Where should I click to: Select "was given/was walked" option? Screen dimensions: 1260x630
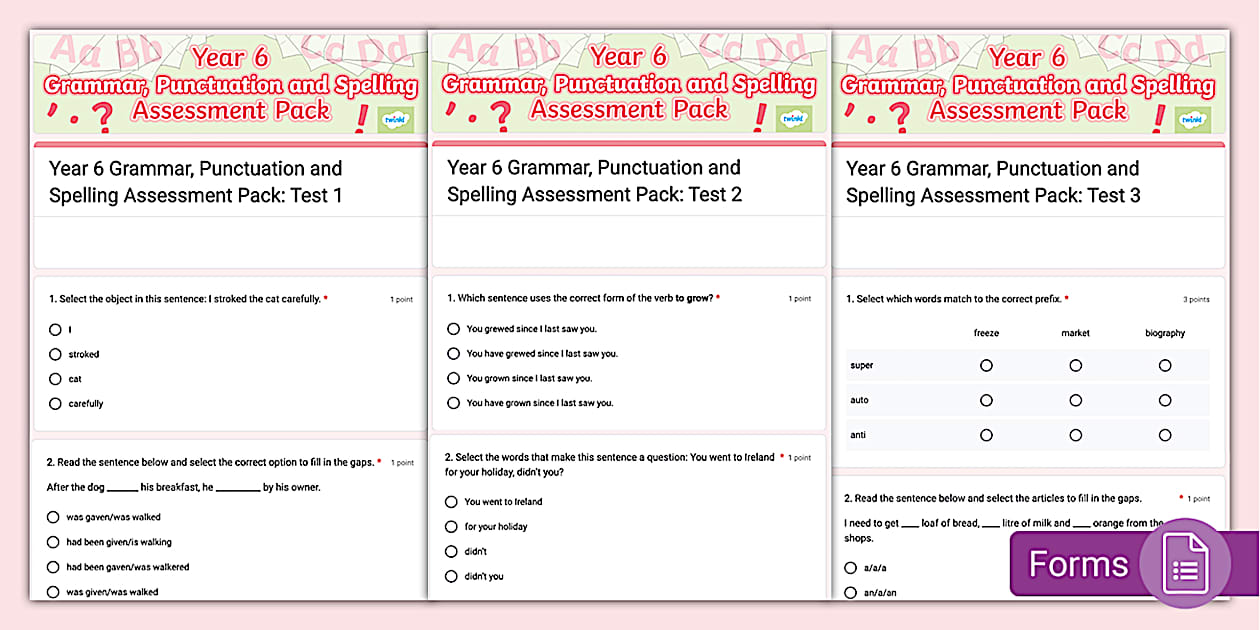point(53,590)
